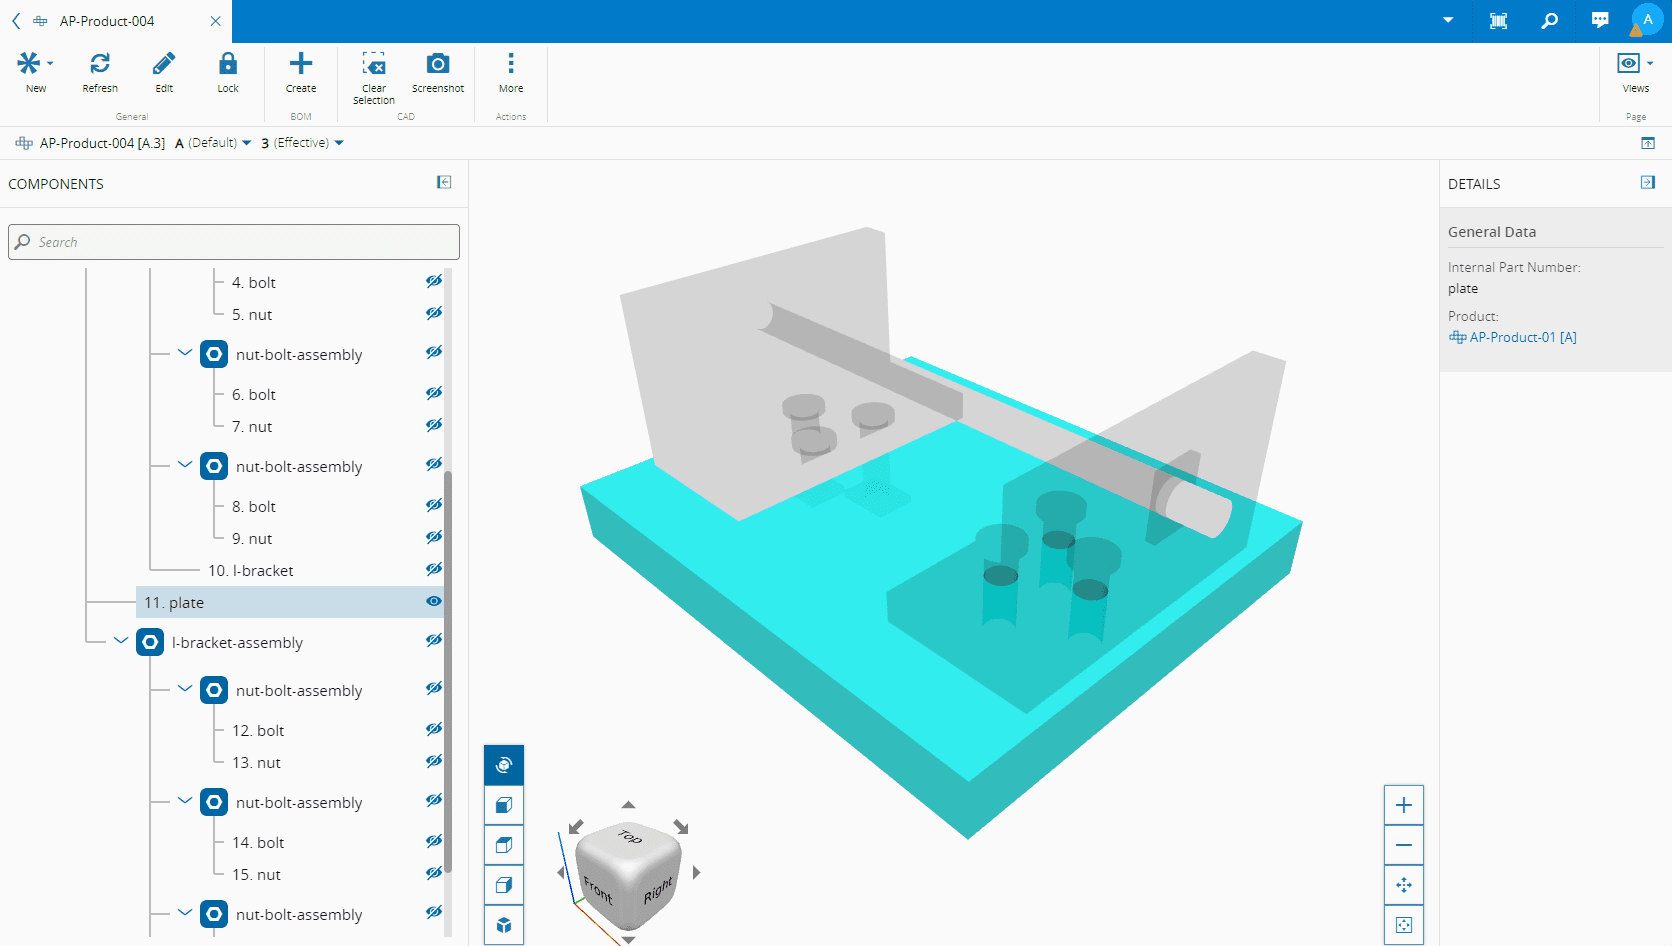
Task: Unhide the 8. bolt component
Action: click(434, 505)
